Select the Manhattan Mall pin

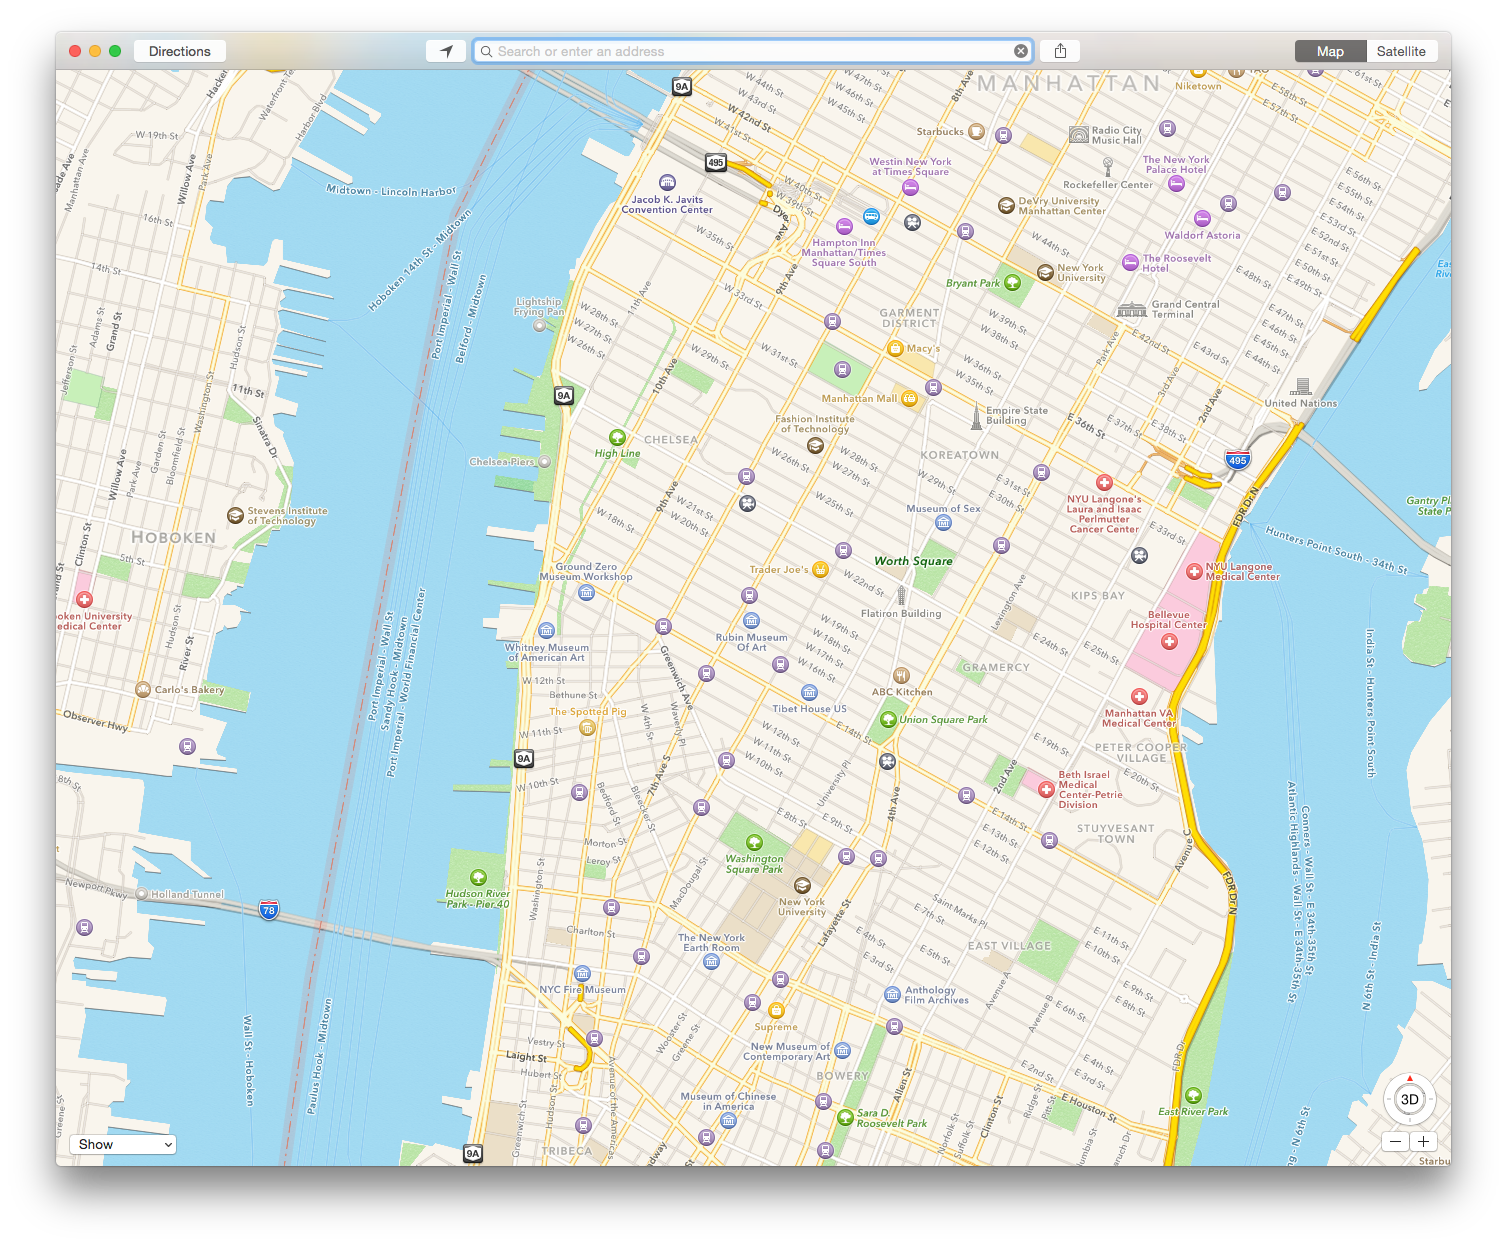tap(909, 398)
